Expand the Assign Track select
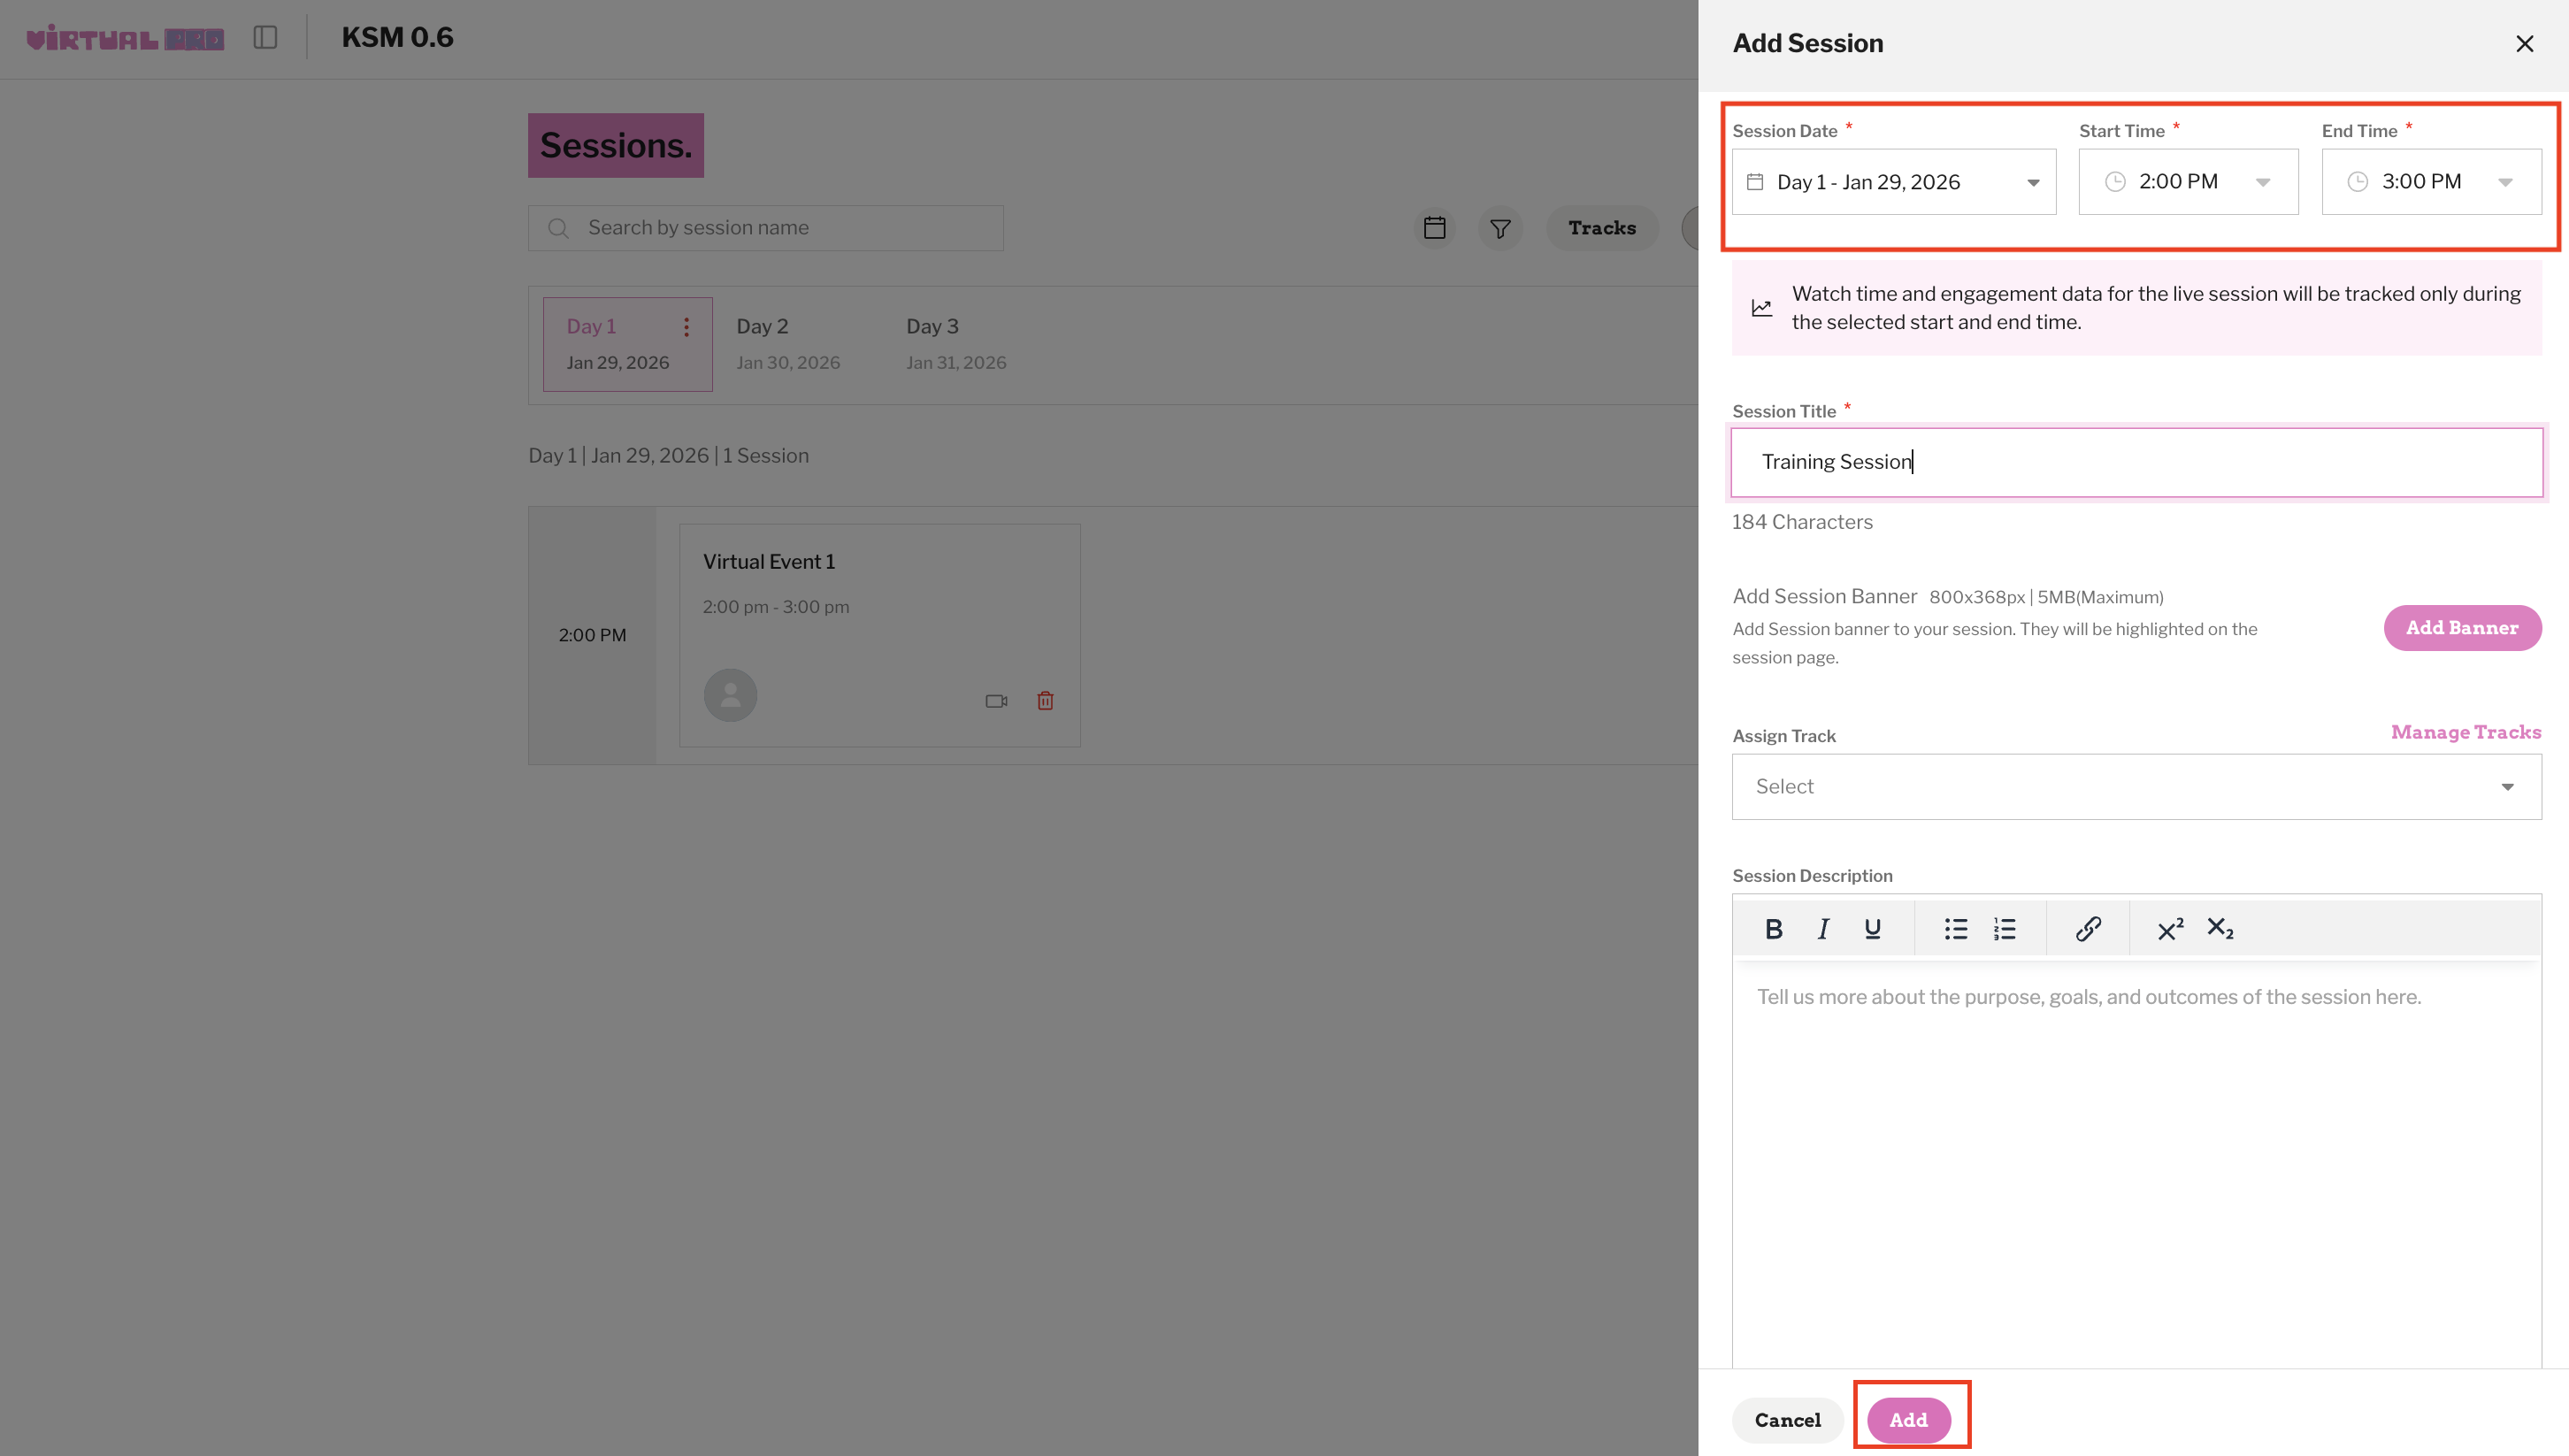Image resolution: width=2569 pixels, height=1456 pixels. [2136, 787]
